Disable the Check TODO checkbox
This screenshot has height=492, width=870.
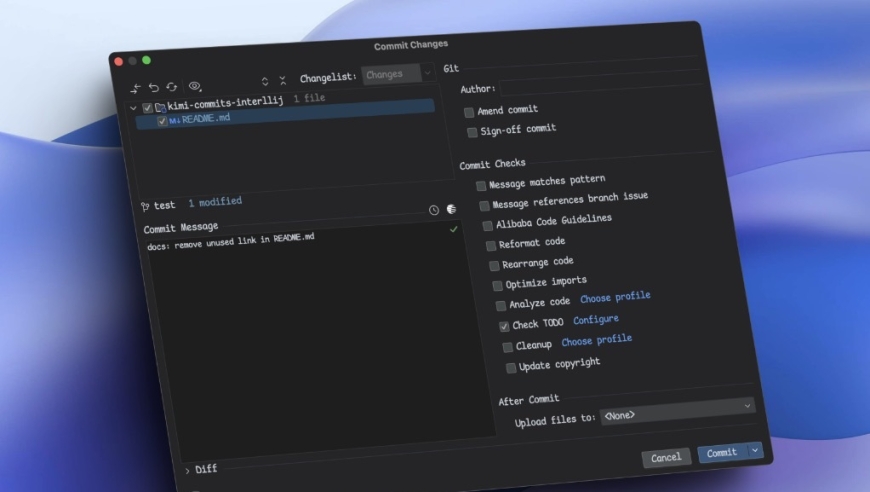pos(504,326)
